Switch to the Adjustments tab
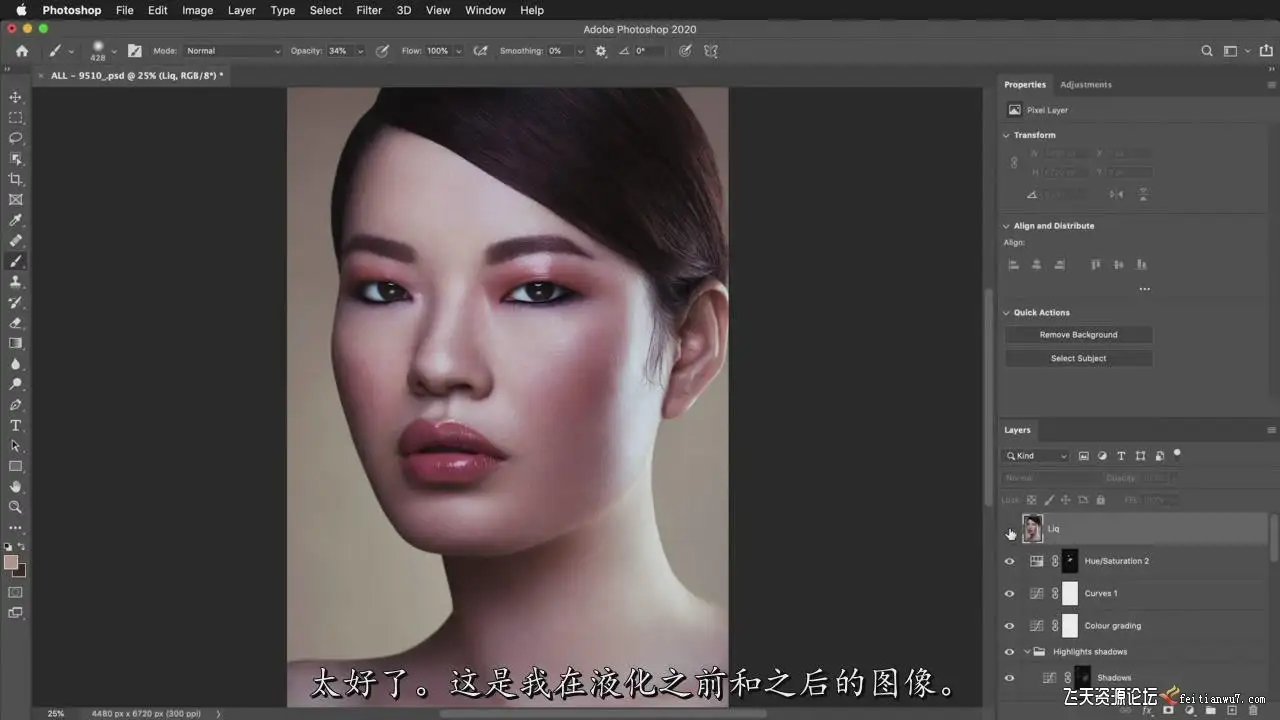 point(1085,85)
